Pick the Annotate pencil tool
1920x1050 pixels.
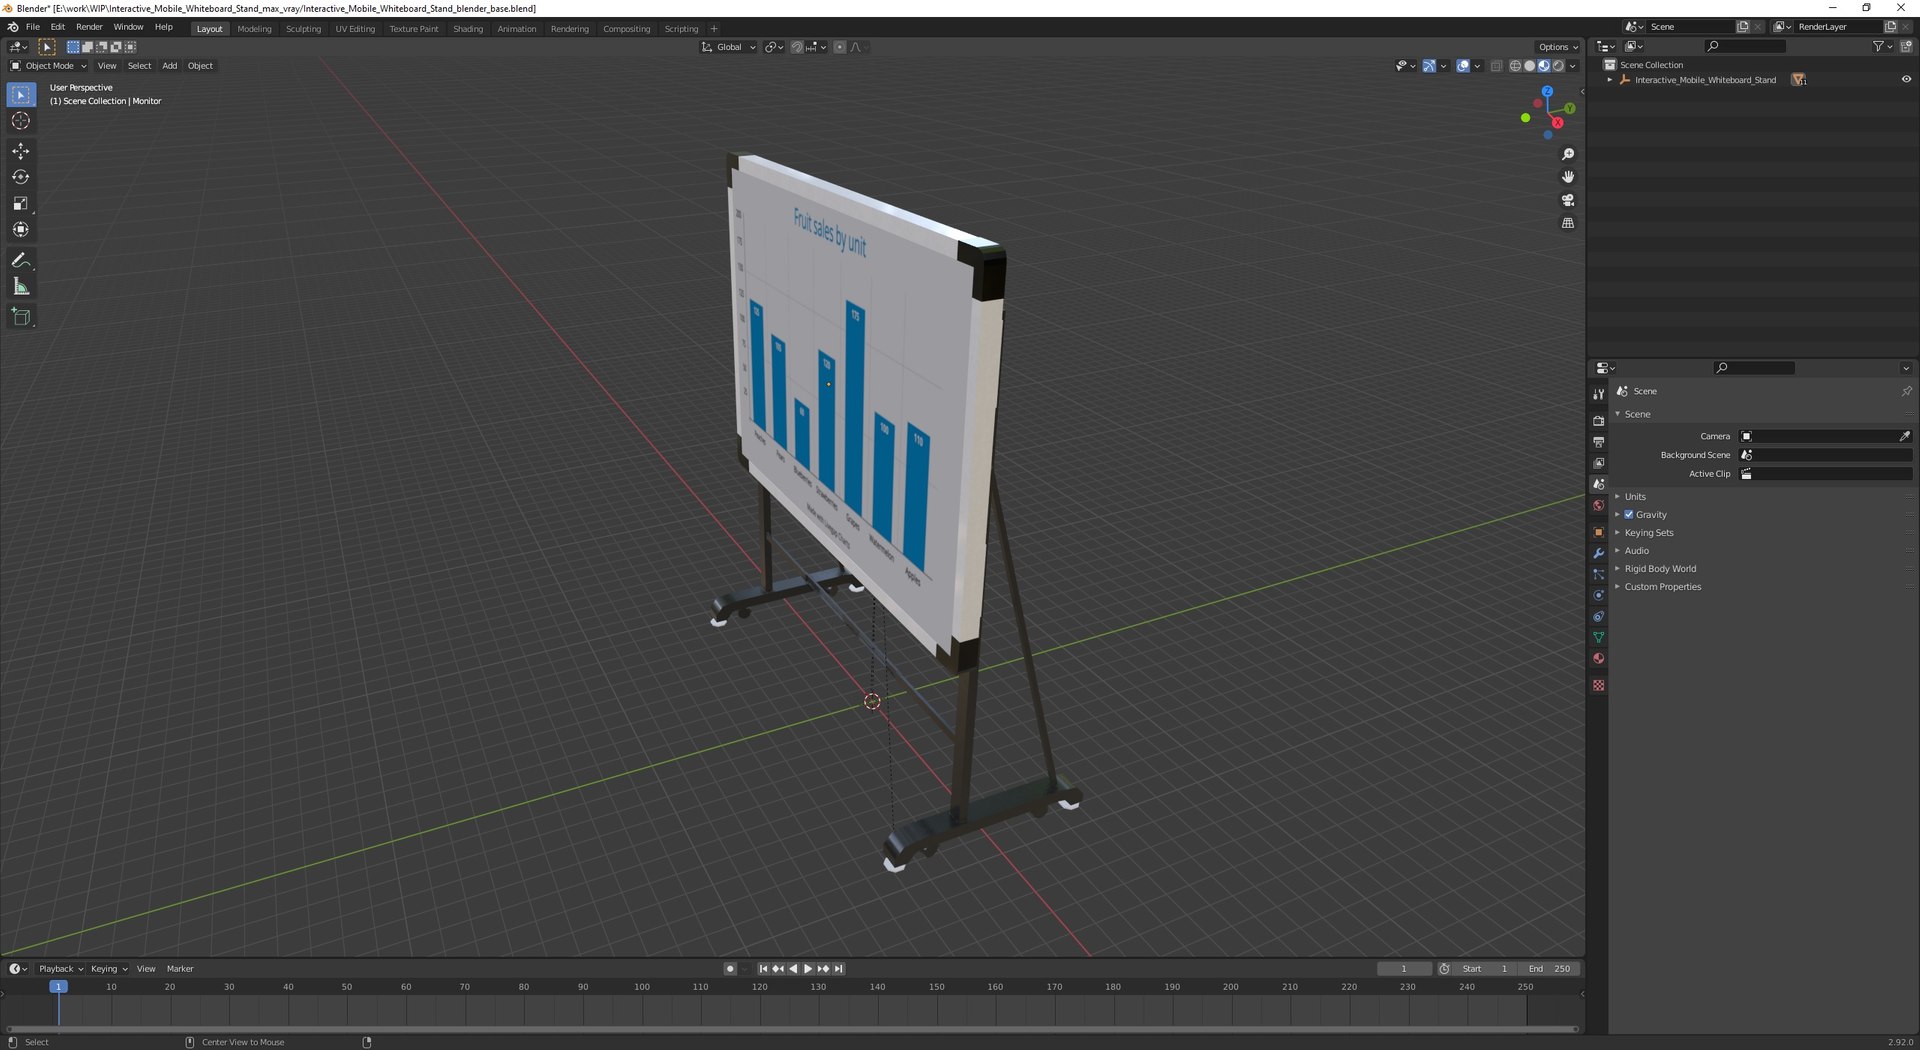tap(21, 260)
